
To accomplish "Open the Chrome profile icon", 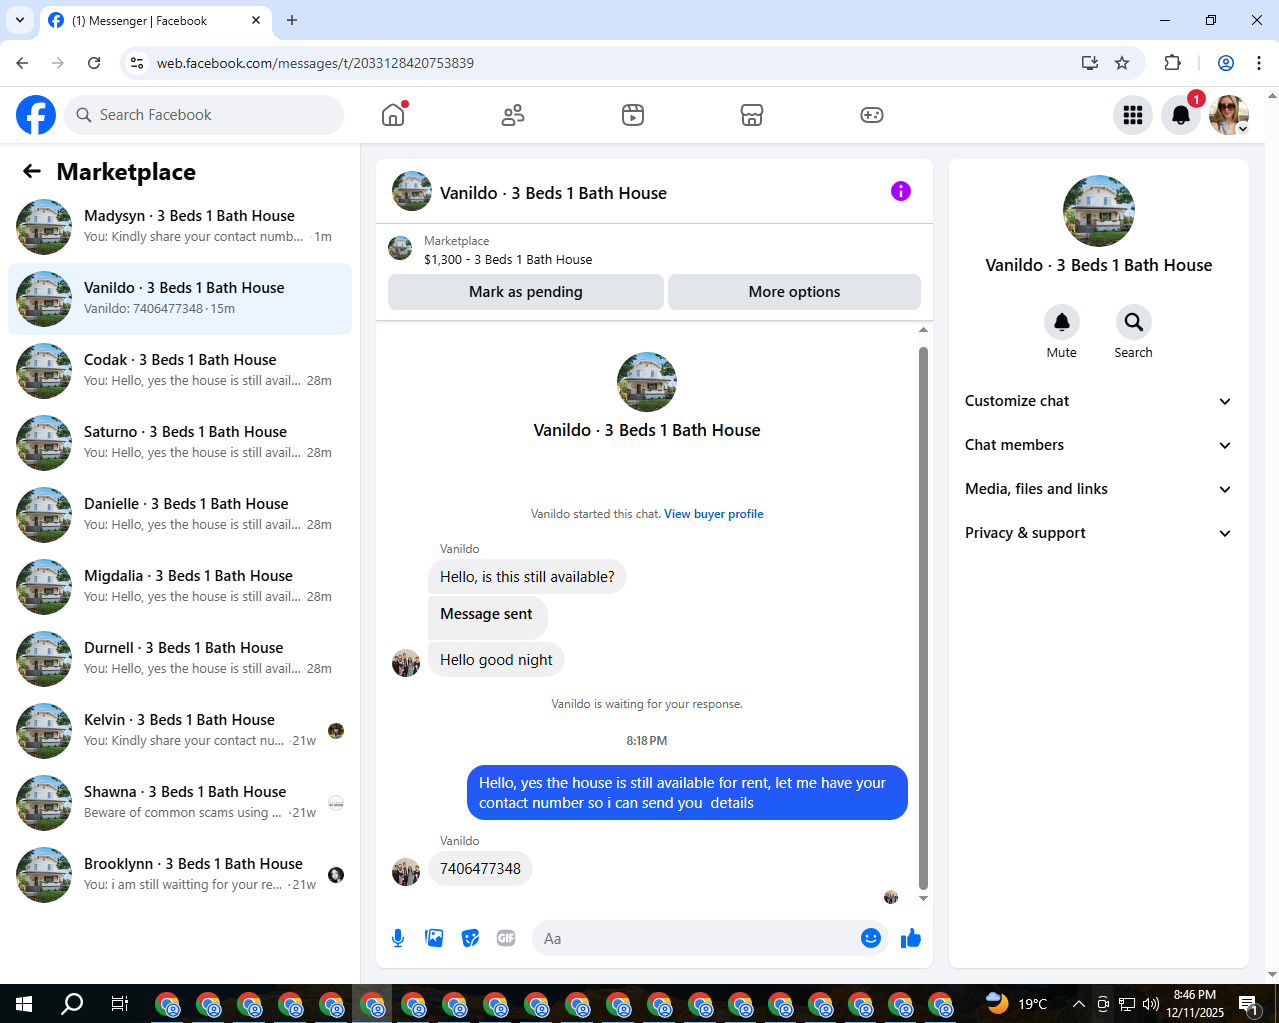I will pyautogui.click(x=1226, y=63).
